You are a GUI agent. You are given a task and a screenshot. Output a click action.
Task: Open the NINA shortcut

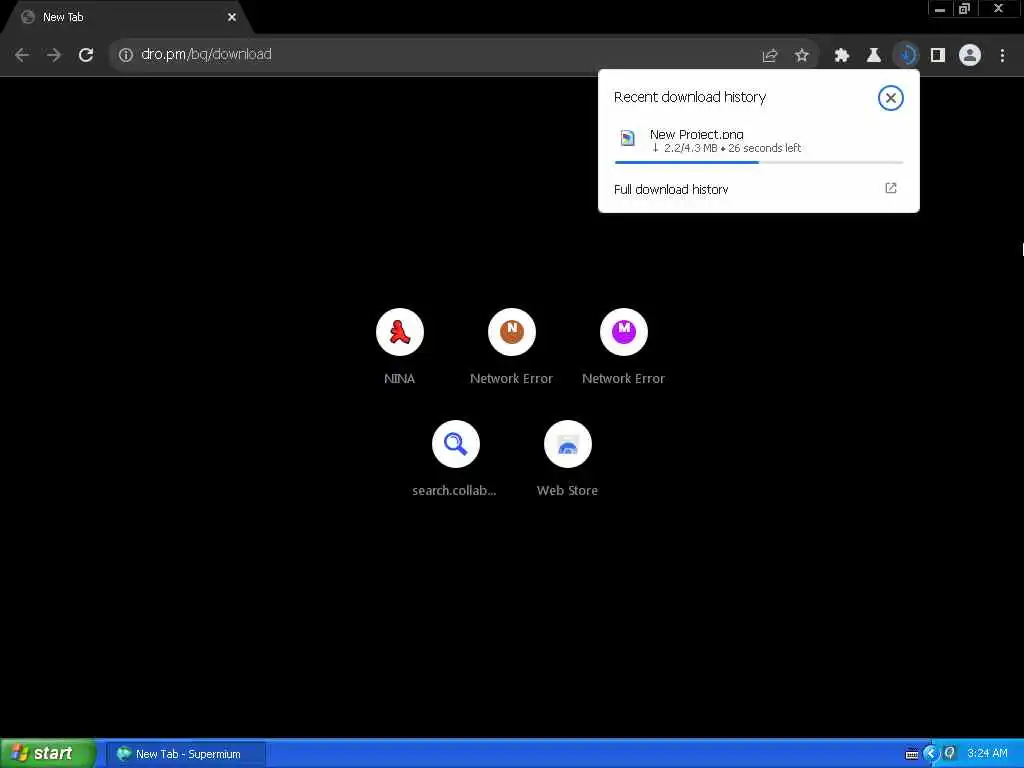pyautogui.click(x=400, y=347)
